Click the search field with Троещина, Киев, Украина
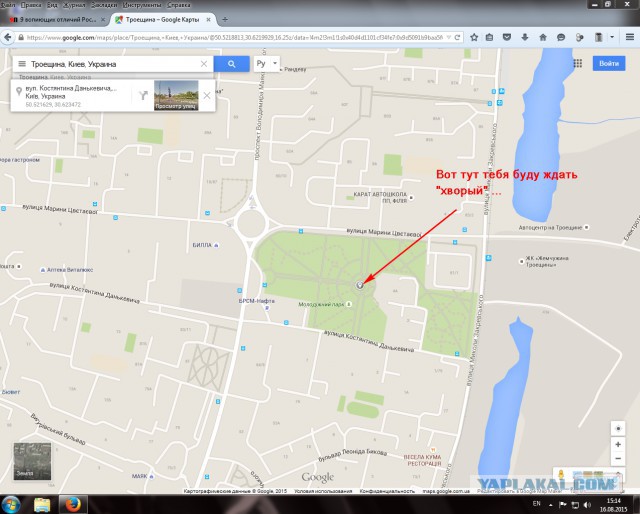640x514 pixels. (113, 64)
